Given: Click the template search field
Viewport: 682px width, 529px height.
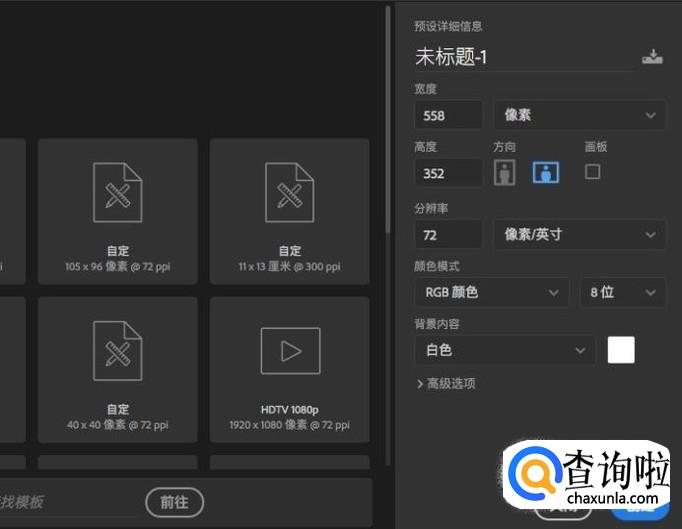Looking at the screenshot, I should point(70,502).
